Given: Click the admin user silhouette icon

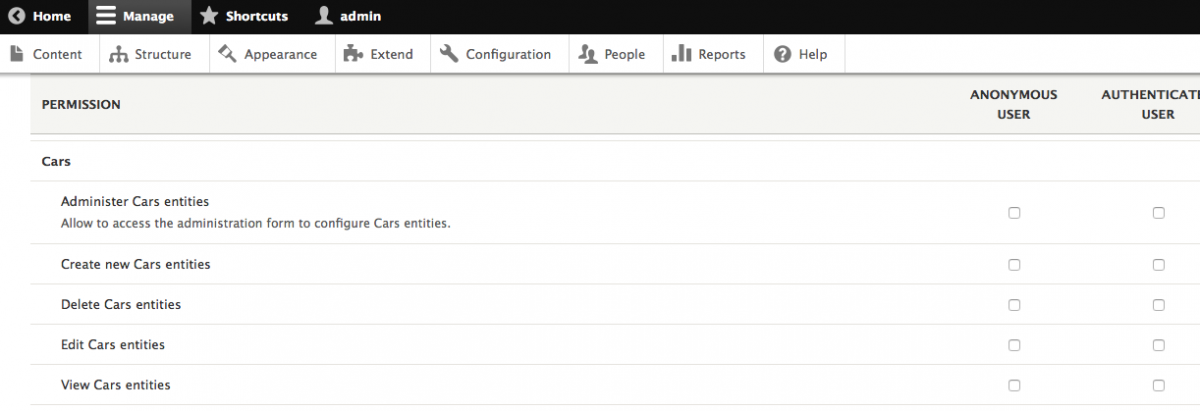Looking at the screenshot, I should tap(323, 16).
